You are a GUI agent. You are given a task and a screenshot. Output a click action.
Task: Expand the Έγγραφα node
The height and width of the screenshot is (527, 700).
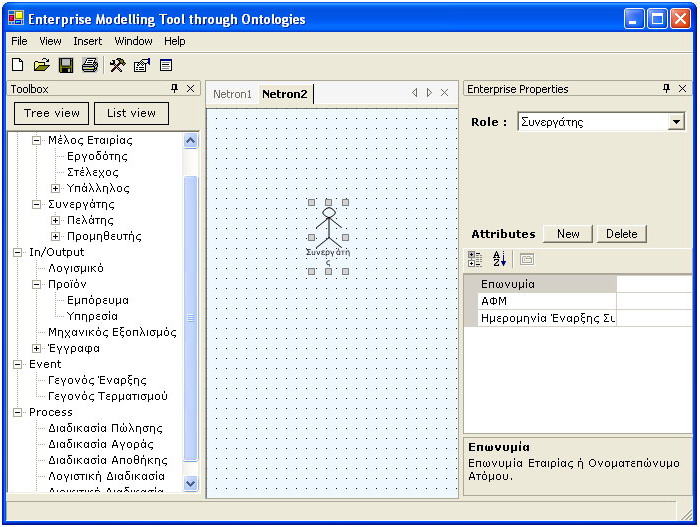[37, 348]
